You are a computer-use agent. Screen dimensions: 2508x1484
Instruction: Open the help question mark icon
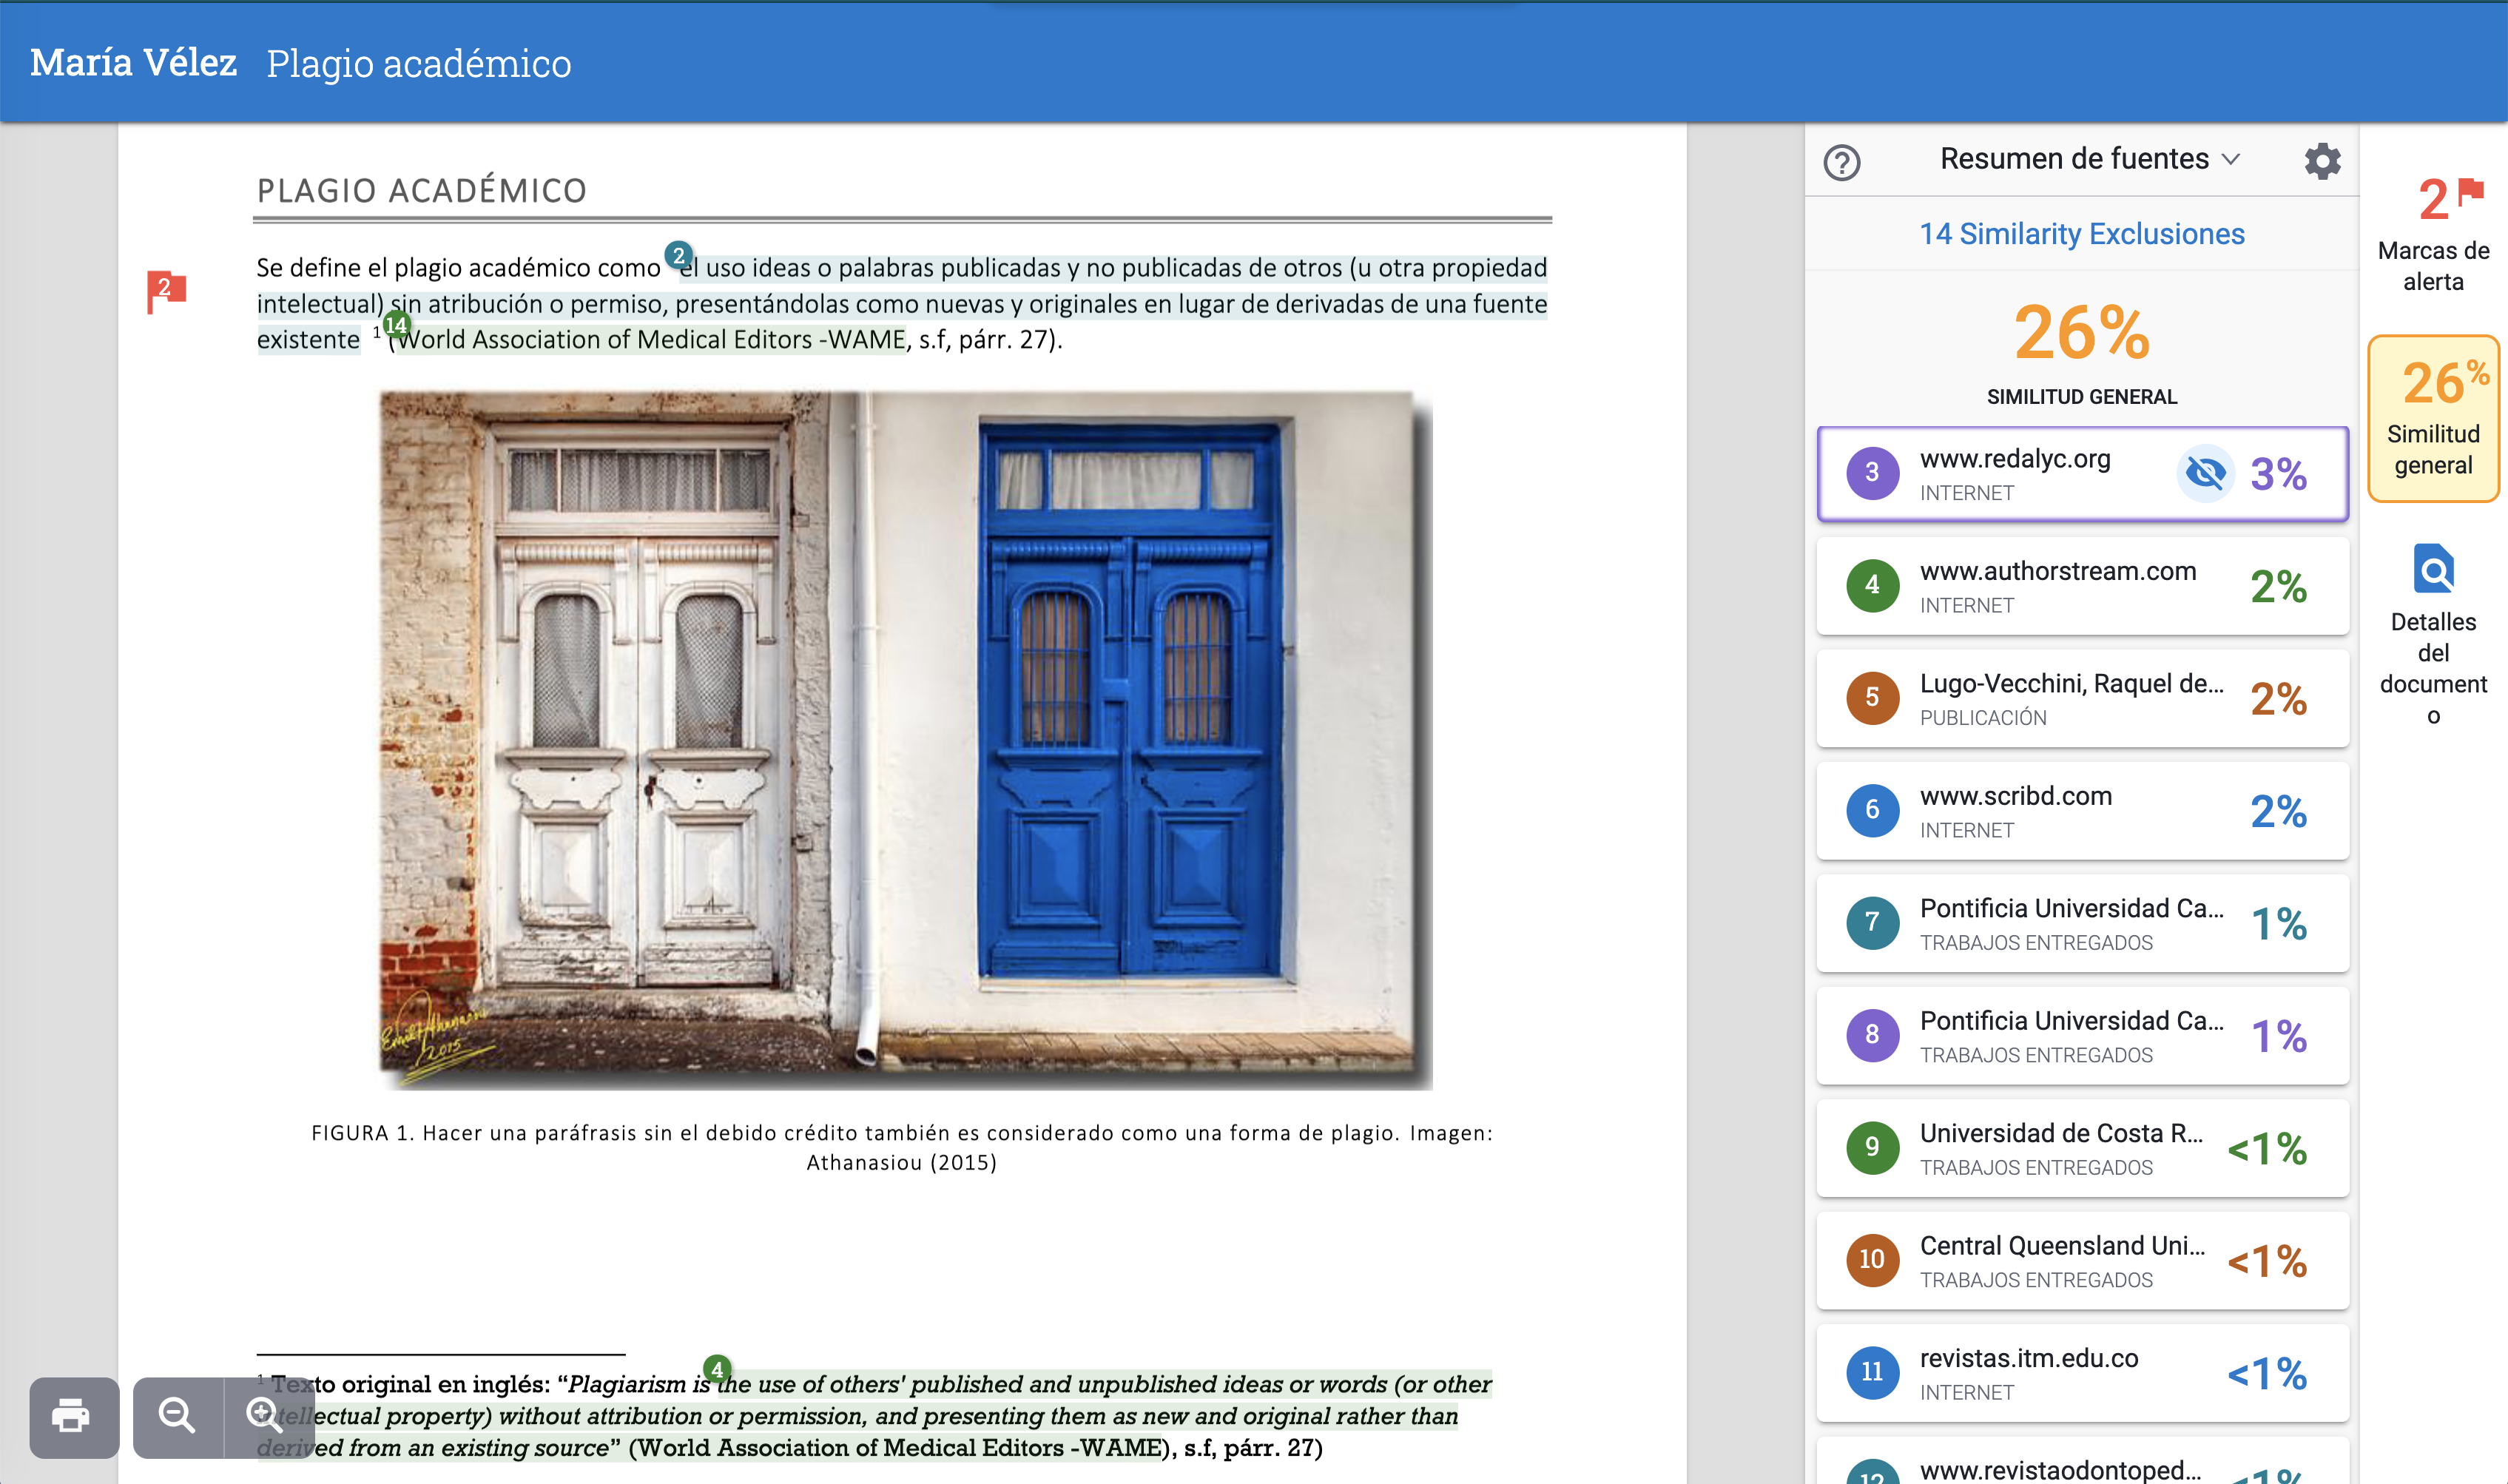(1841, 162)
